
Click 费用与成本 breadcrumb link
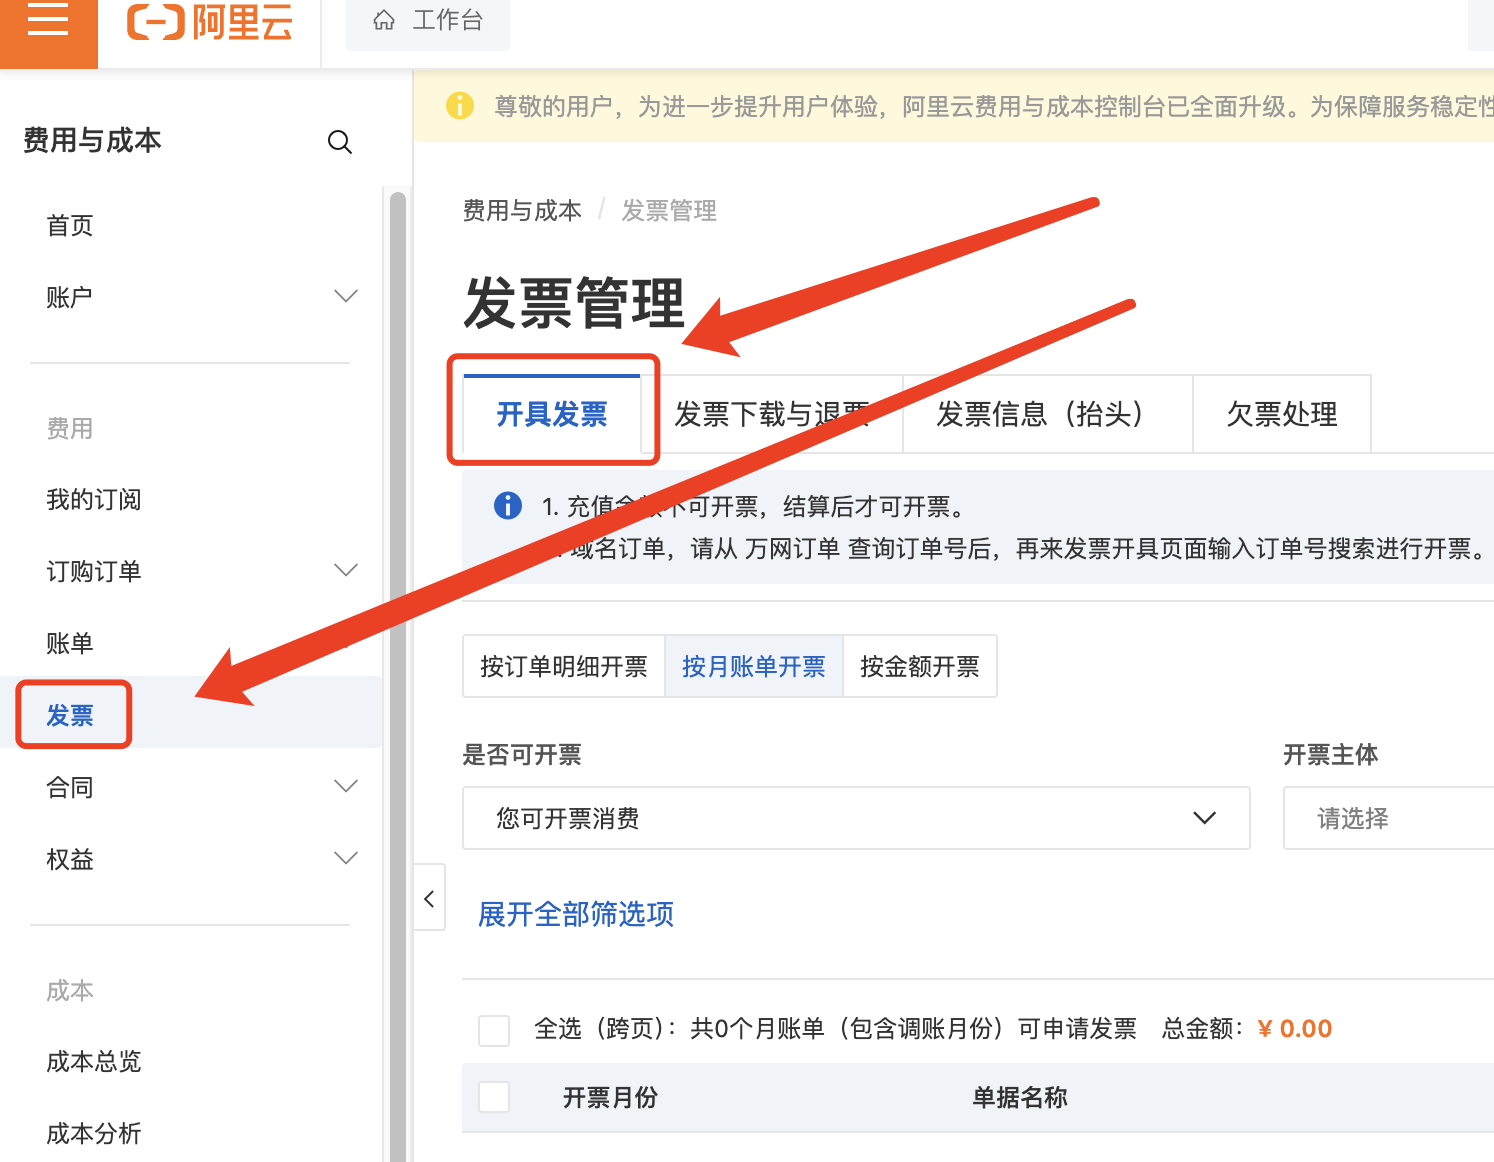pyautogui.click(x=522, y=211)
